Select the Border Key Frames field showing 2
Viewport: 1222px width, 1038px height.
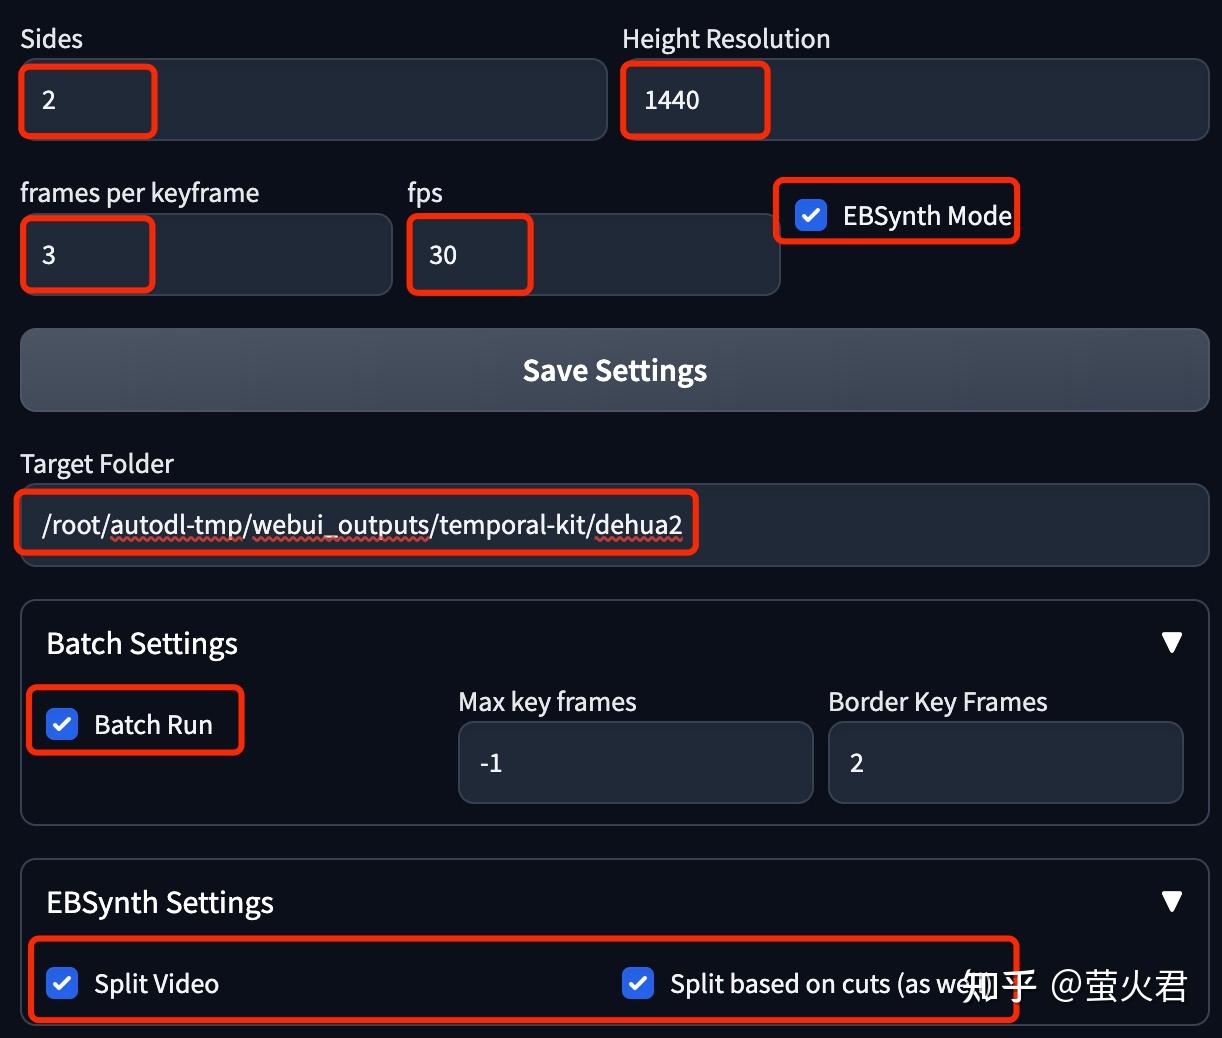(x=1004, y=762)
